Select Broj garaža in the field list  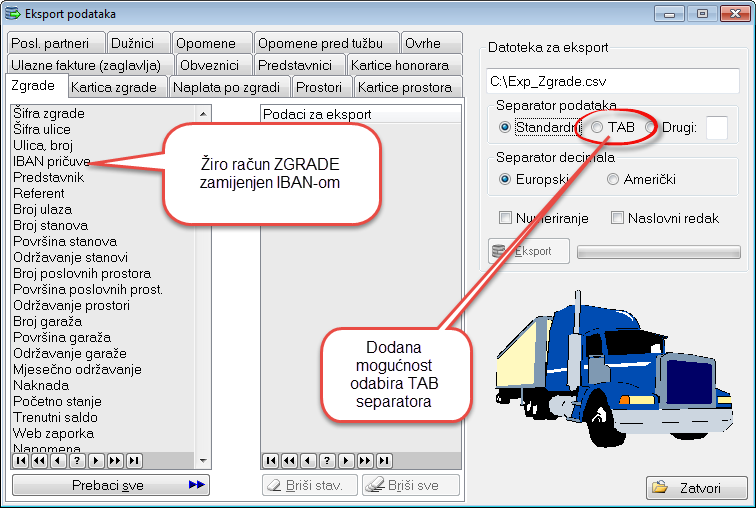[47, 321]
